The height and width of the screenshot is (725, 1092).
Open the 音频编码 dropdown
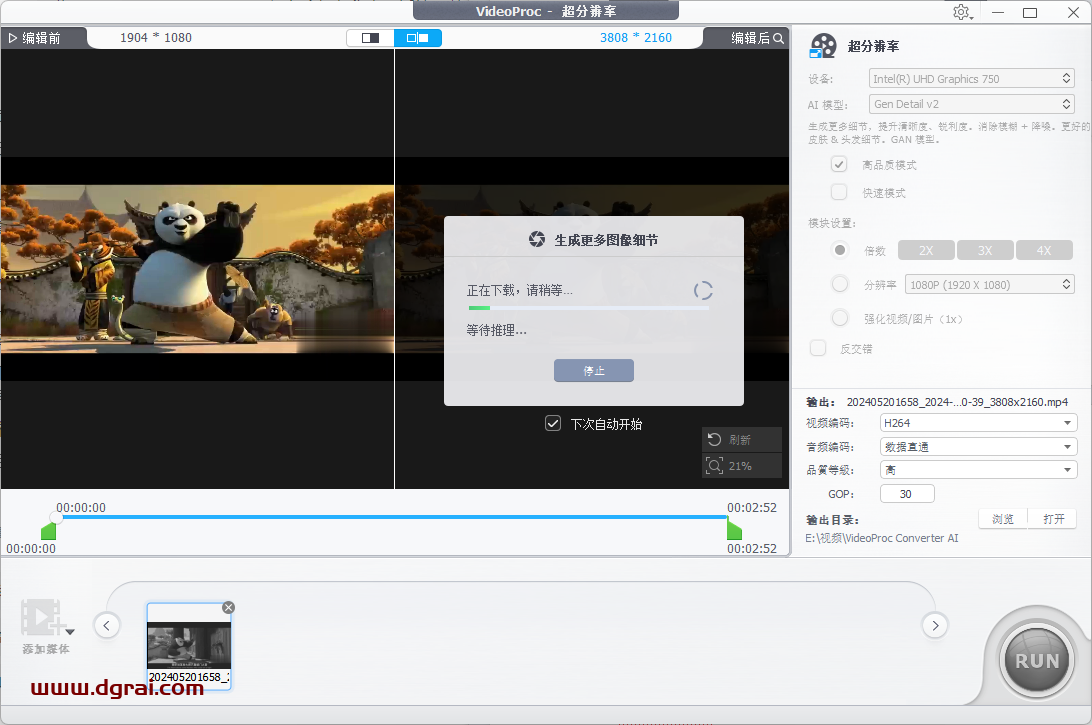pyautogui.click(x=978, y=446)
